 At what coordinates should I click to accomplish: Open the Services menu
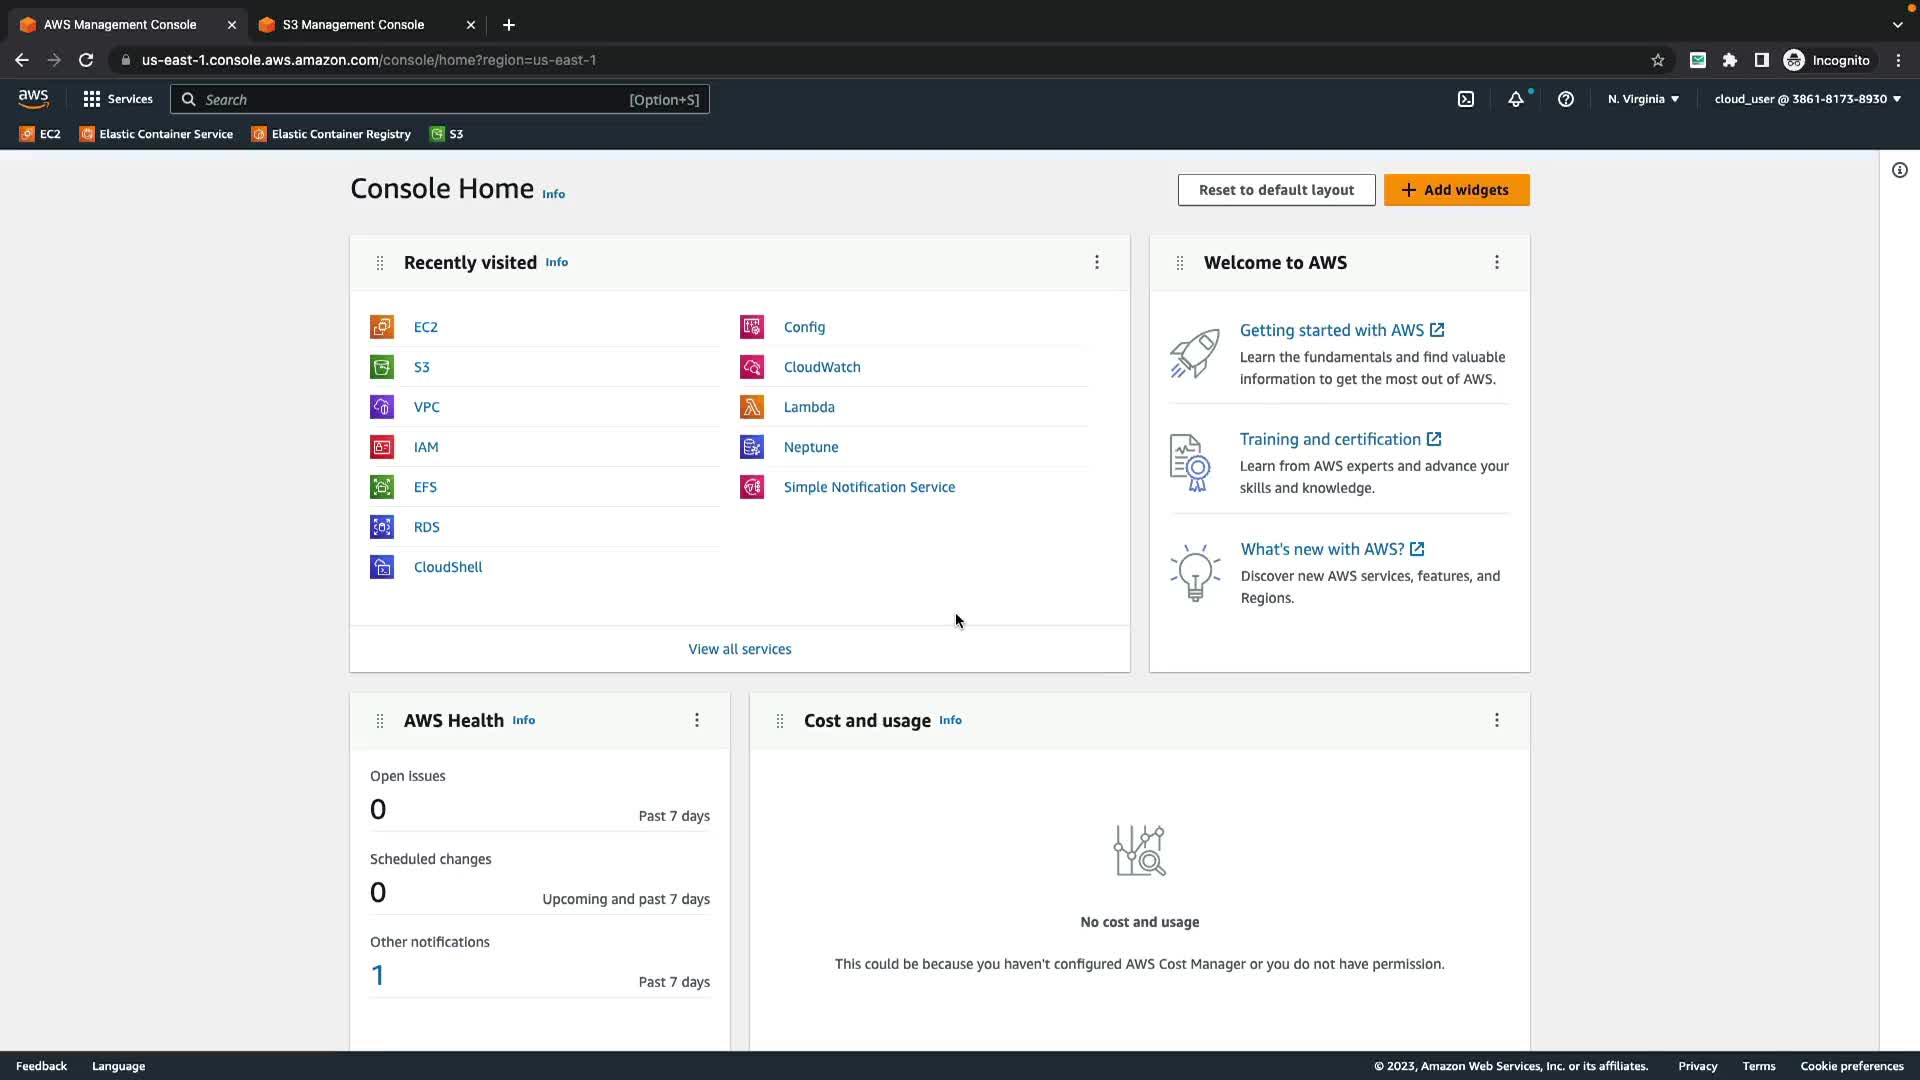[118, 99]
